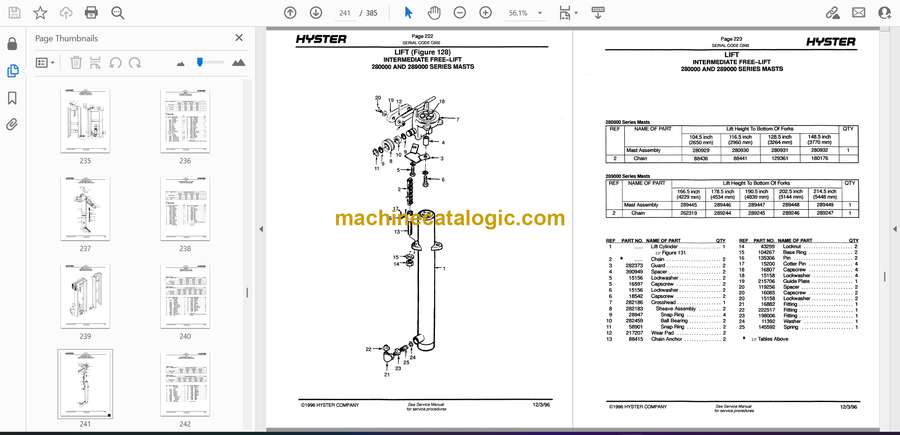
Task: Open the security lock panel
Action: (x=12, y=44)
